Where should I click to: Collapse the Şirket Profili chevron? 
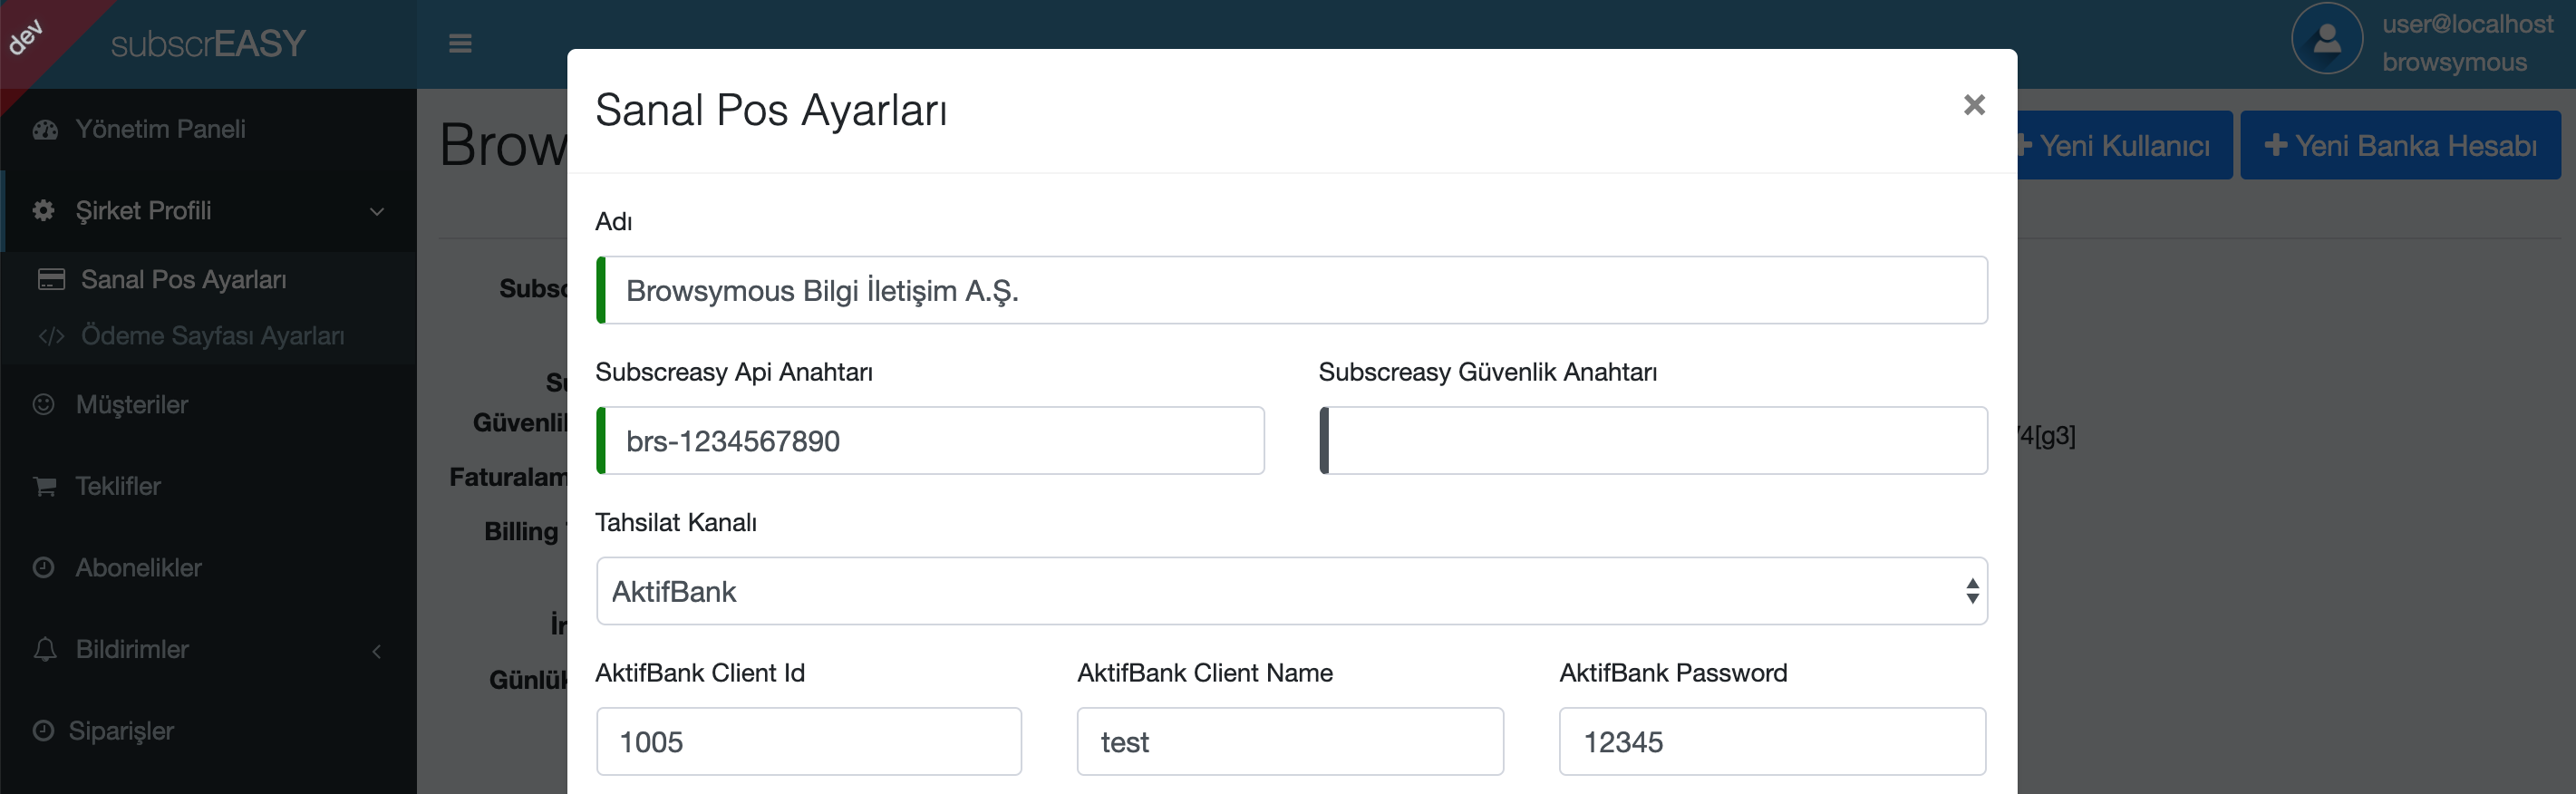click(x=377, y=211)
